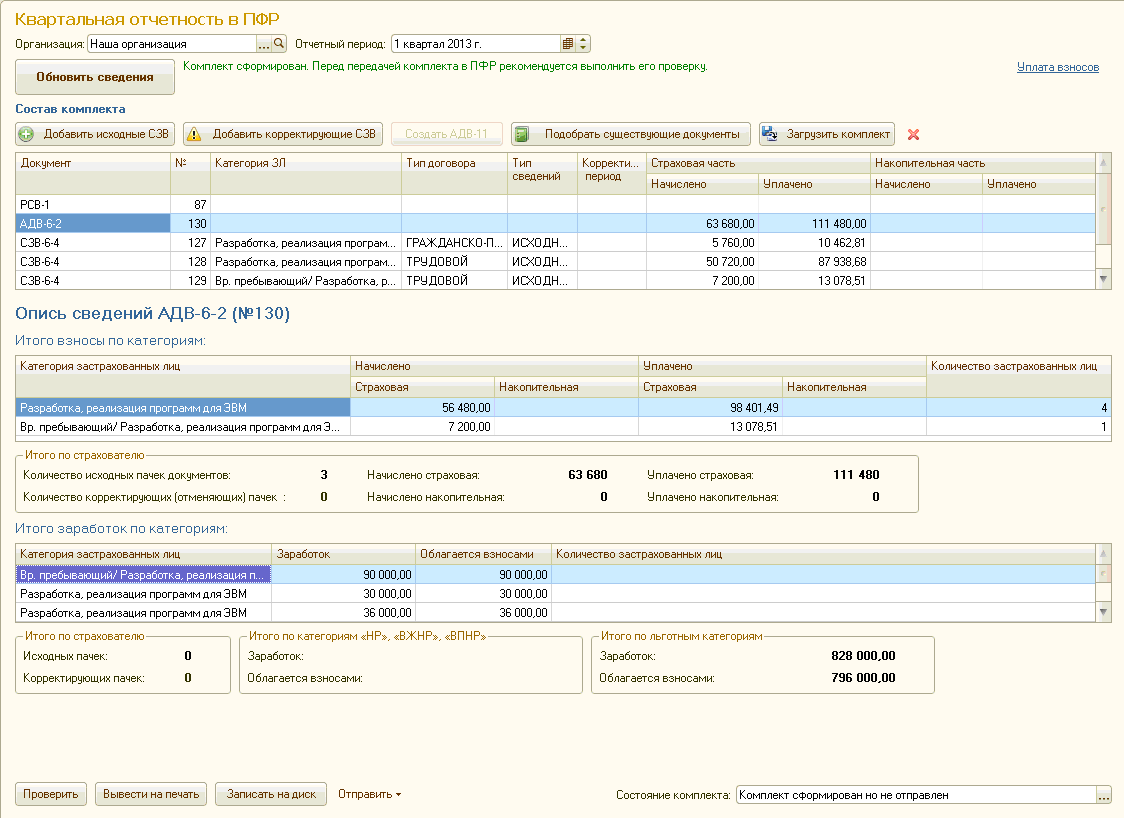Click reporting period spinner arrows

[584, 44]
